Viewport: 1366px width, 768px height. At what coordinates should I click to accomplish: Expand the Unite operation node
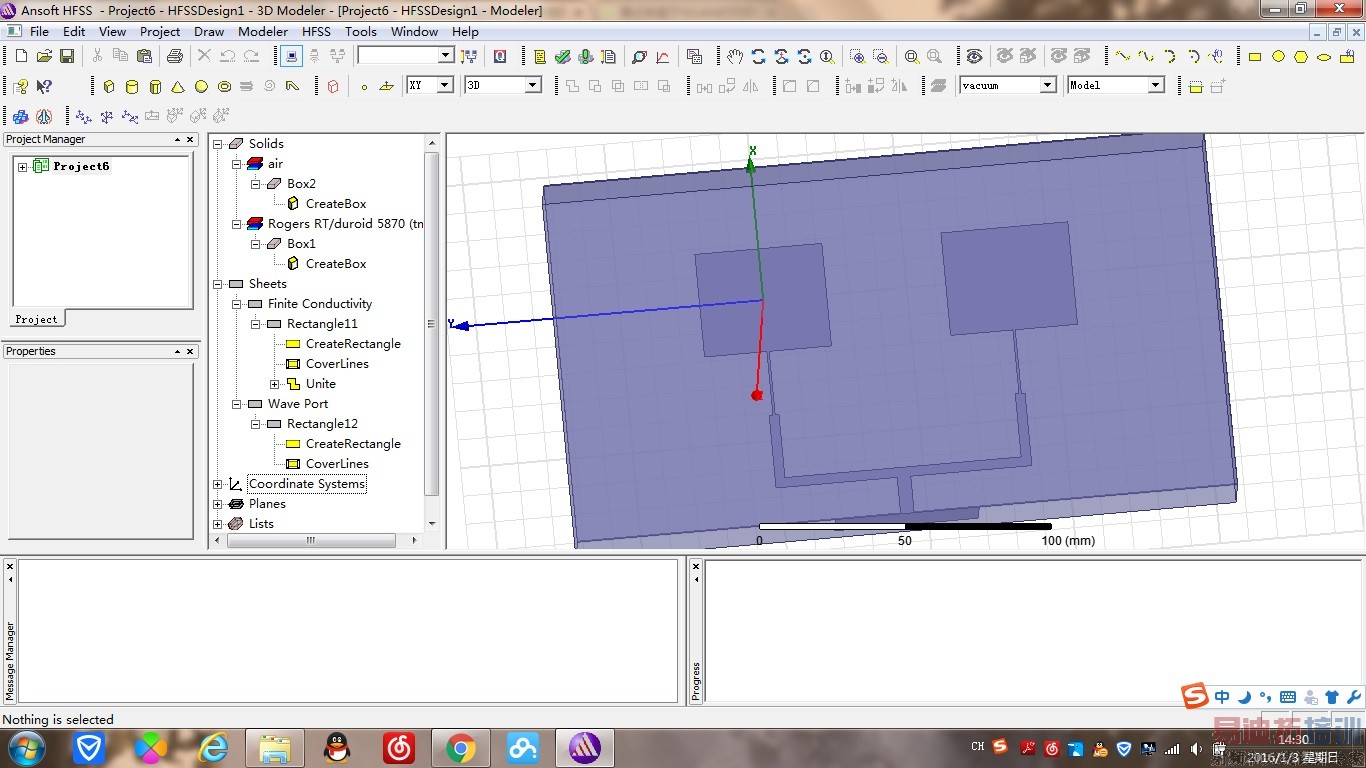[275, 384]
